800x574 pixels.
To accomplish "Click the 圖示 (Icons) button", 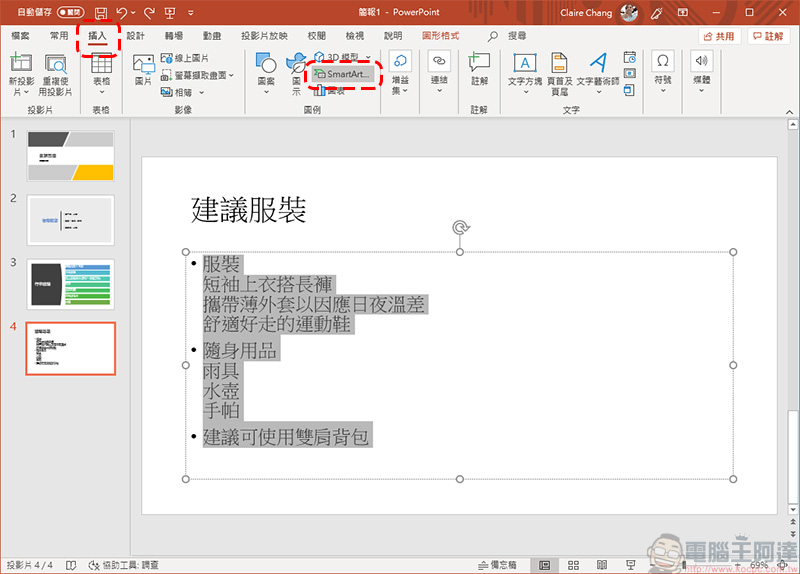I will 296,74.
